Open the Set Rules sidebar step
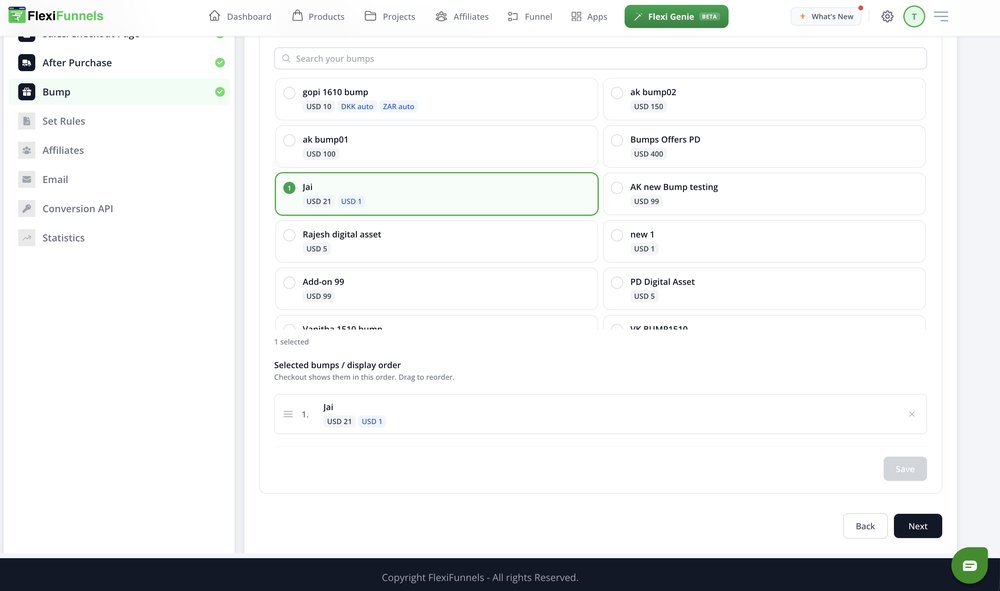Viewport: 1000px width, 591px height. click(x=120, y=121)
